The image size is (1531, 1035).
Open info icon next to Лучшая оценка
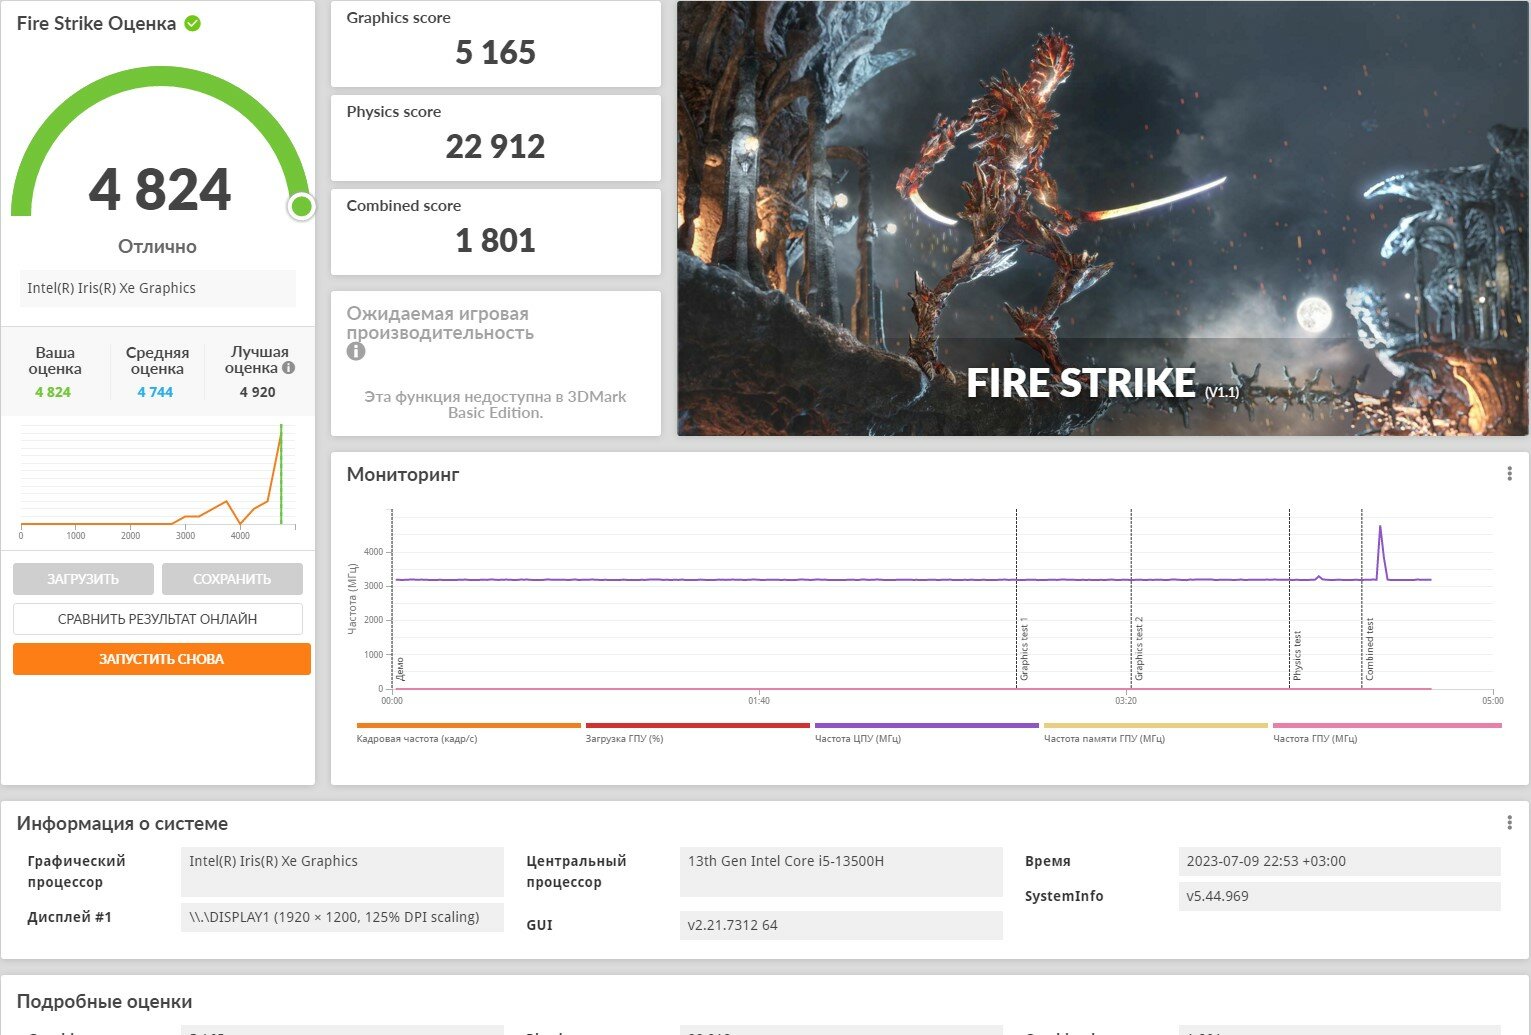(289, 368)
